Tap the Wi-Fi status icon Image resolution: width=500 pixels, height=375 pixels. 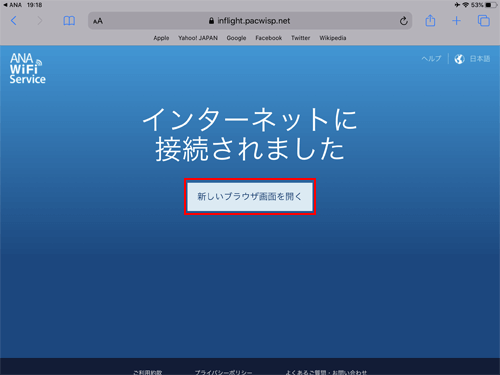point(466,5)
